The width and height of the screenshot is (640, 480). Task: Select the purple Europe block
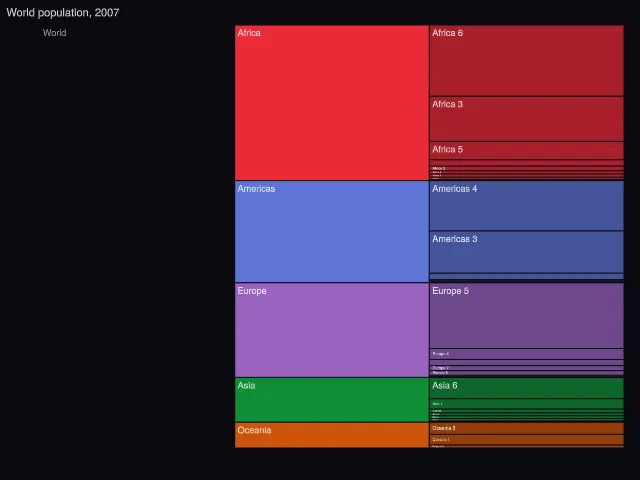pos(332,330)
